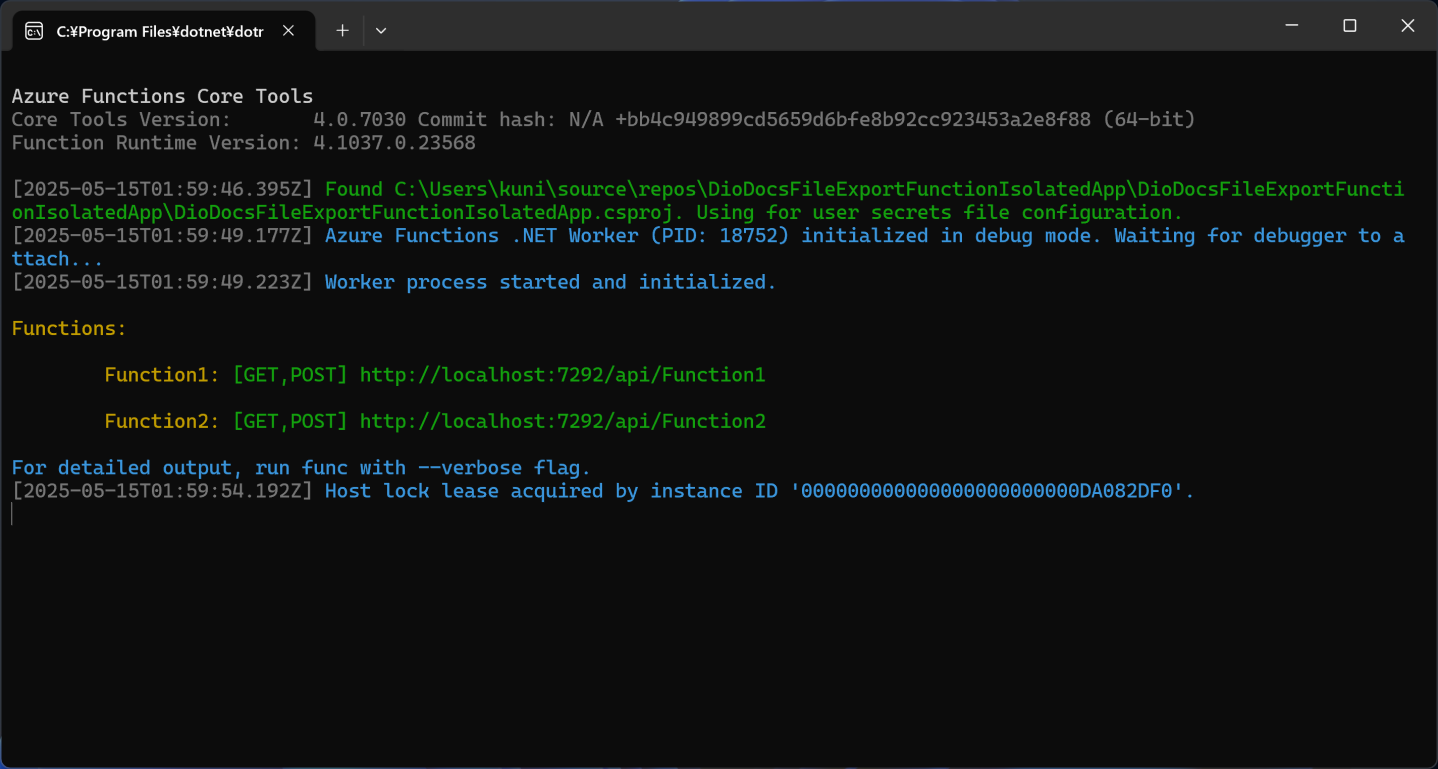This screenshot has height=769, width=1438.
Task: Select the C:¥Program Files¥dotnet tab title
Action: (x=160, y=31)
